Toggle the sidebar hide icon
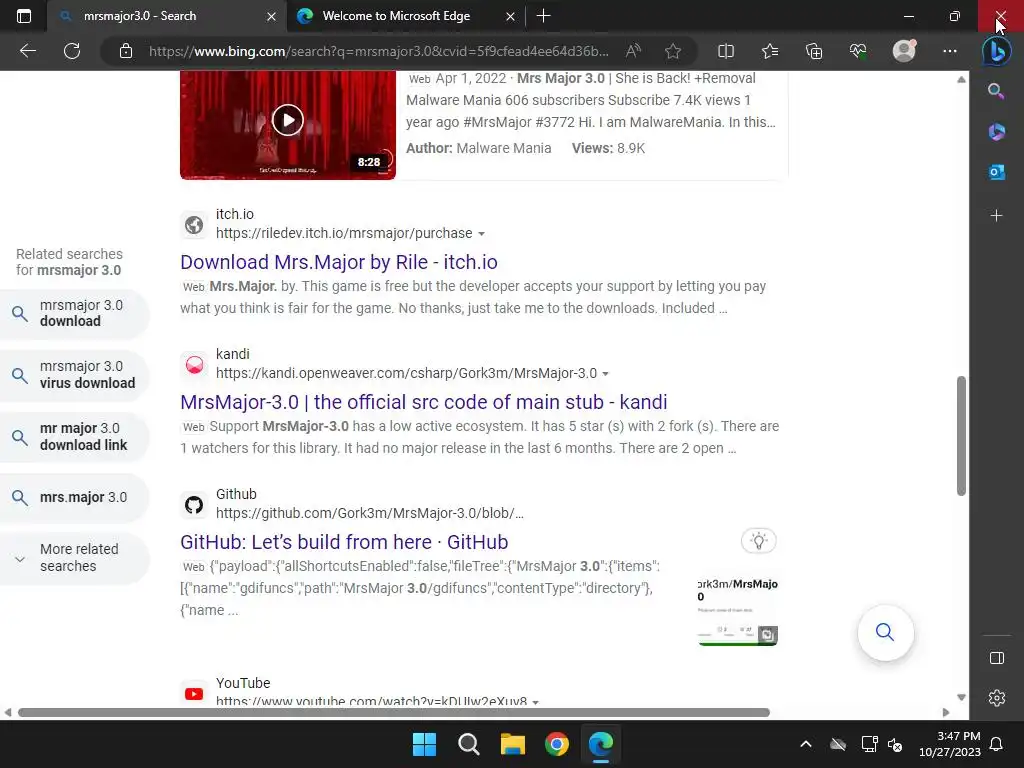Screen dimensions: 1024x768 point(997,658)
